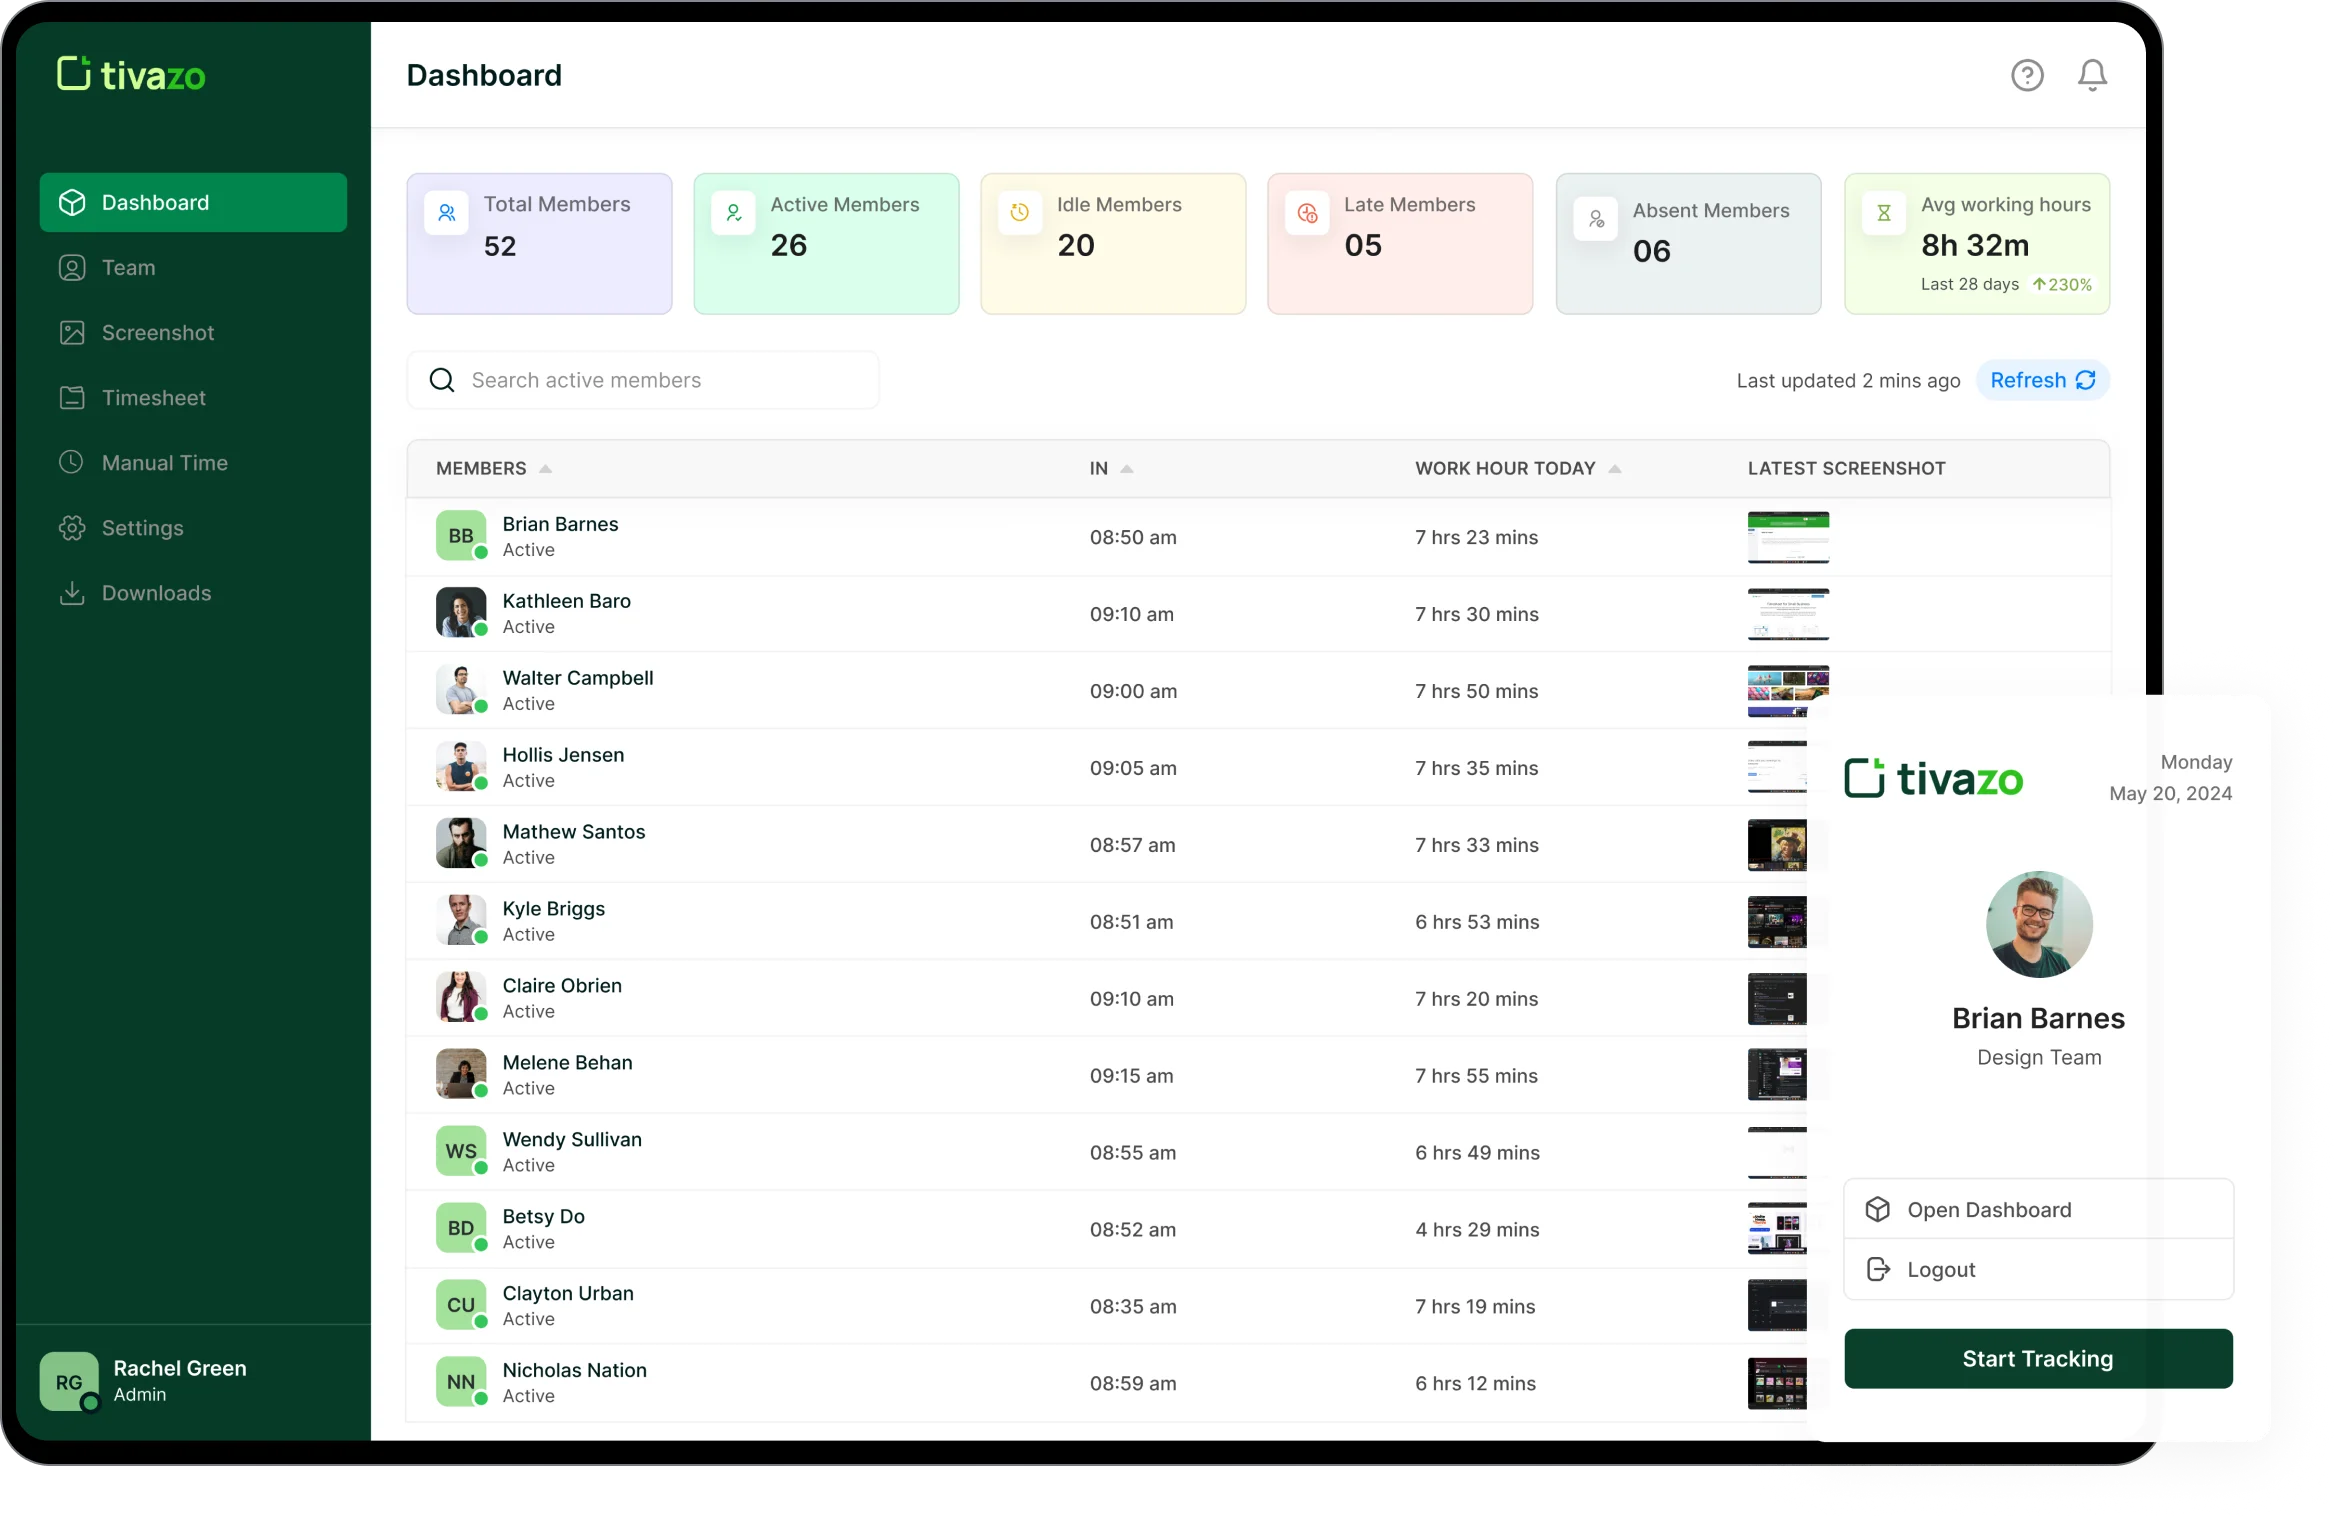2334x1516 pixels.
Task: Click the Total Members people icon
Action: click(x=446, y=213)
